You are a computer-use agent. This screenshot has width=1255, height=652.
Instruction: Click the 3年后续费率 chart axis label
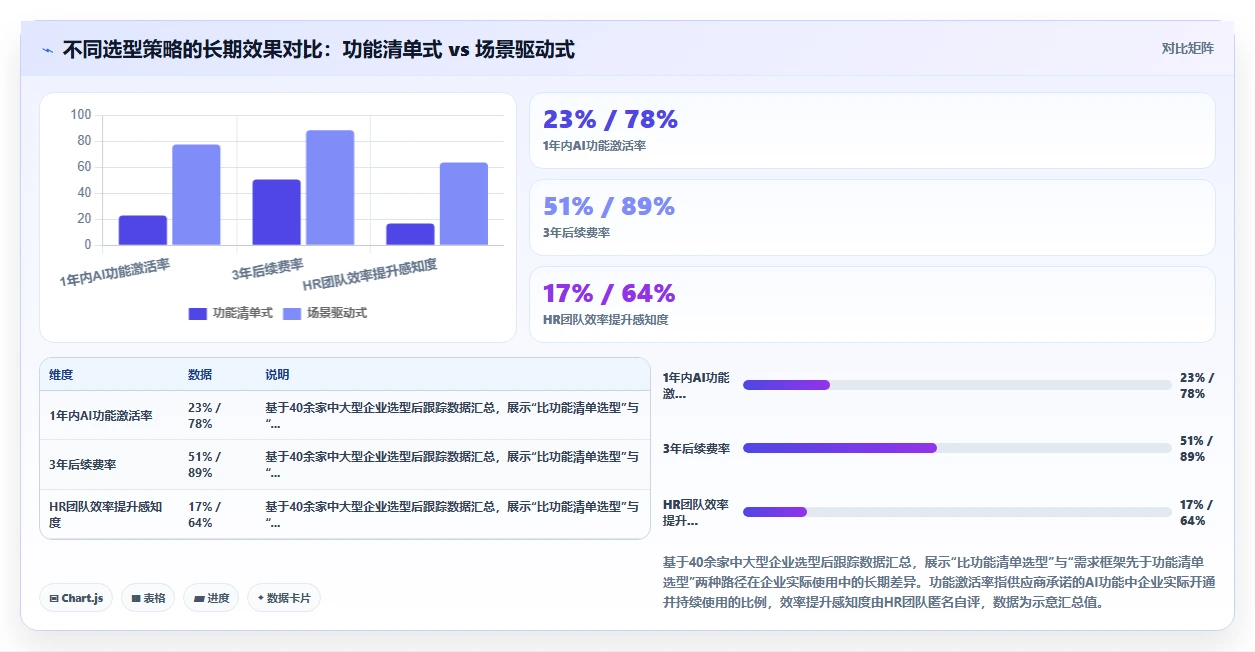268,268
